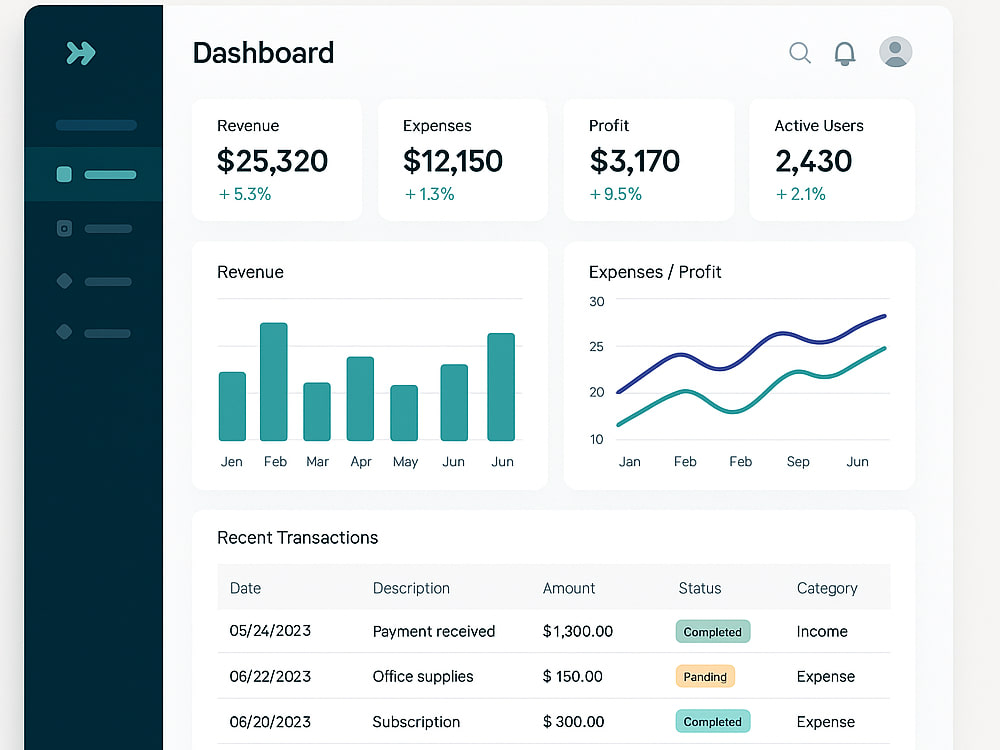Click the Completed badge for Subscription row
Viewport: 1000px width, 750px height.
(x=713, y=721)
